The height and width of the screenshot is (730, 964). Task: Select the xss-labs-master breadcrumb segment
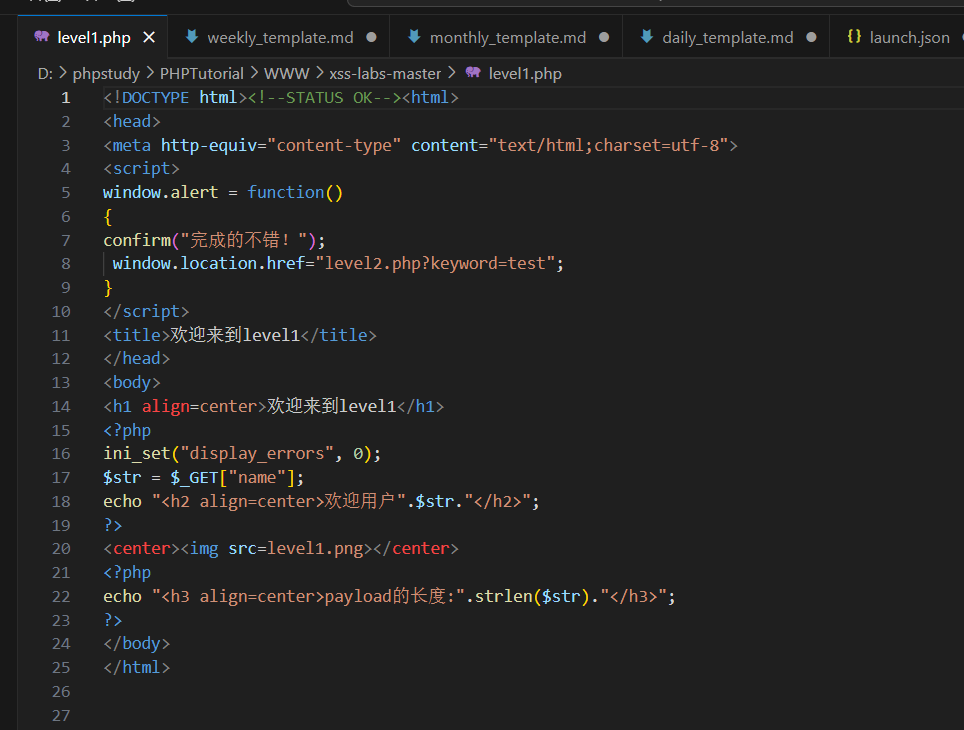point(385,74)
